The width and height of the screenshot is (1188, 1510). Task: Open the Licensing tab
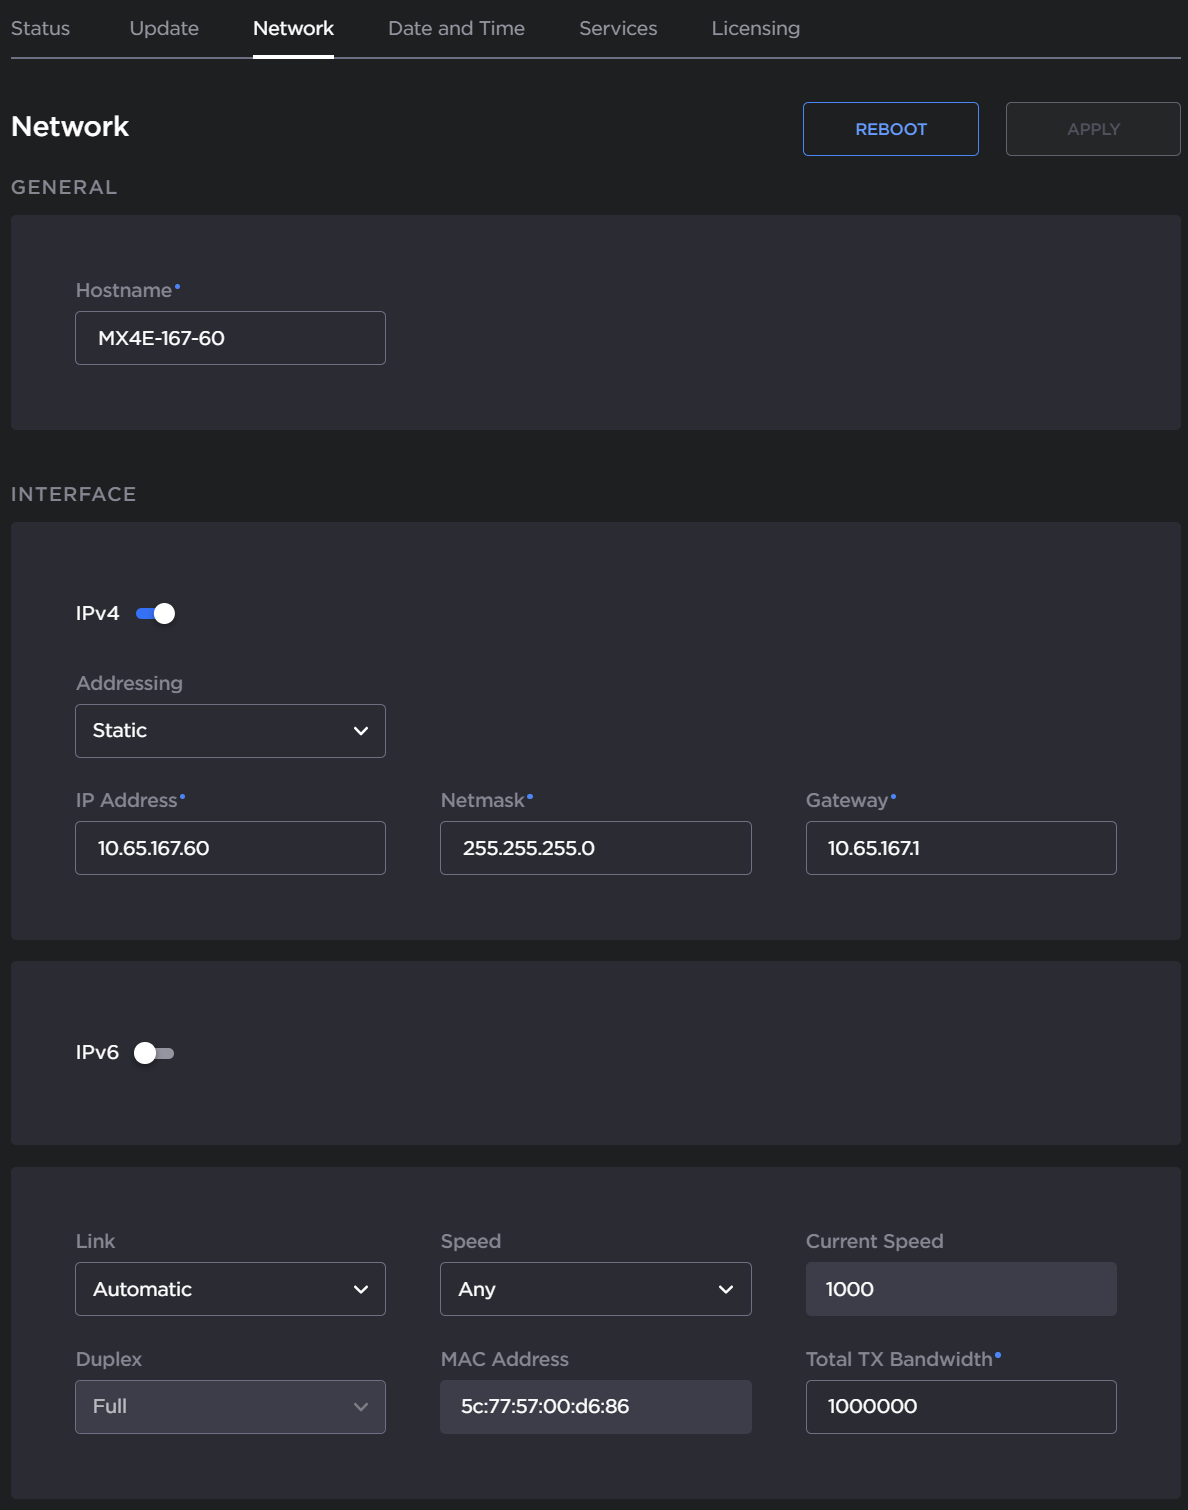point(754,28)
